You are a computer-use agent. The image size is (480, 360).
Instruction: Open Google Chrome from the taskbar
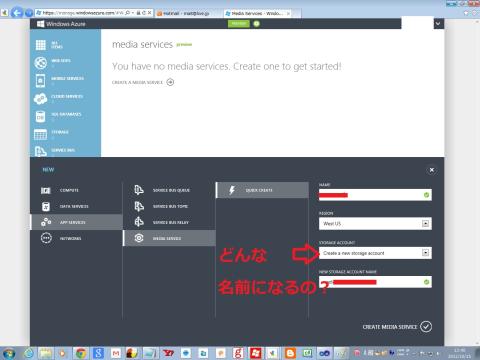[x=81, y=354]
